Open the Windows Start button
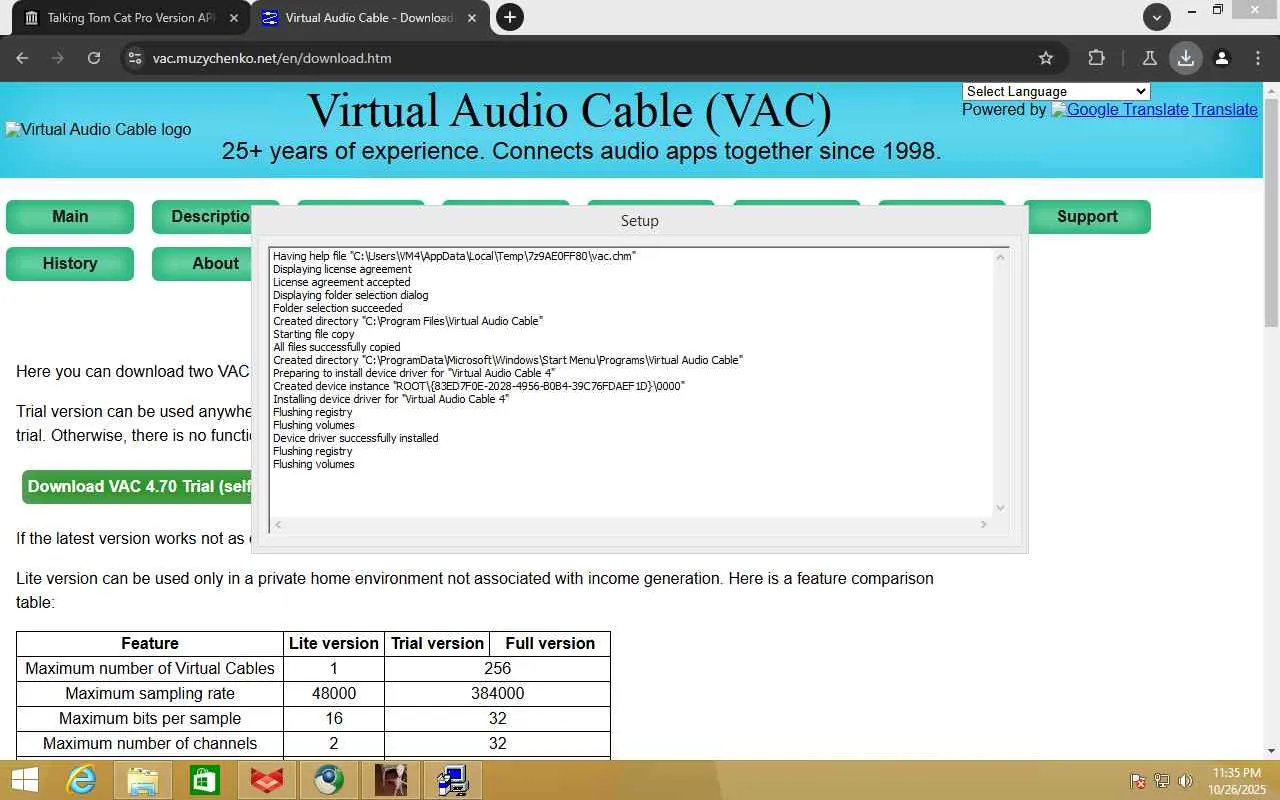1280x800 pixels. (x=24, y=780)
